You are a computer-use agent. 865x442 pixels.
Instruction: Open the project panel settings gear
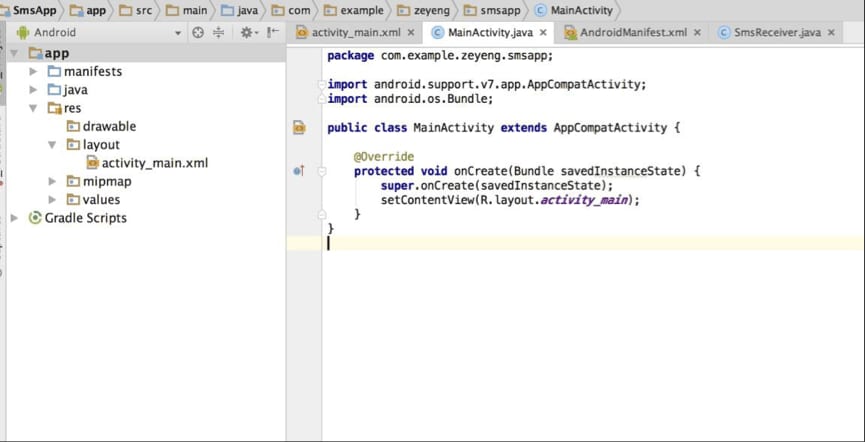[249, 33]
